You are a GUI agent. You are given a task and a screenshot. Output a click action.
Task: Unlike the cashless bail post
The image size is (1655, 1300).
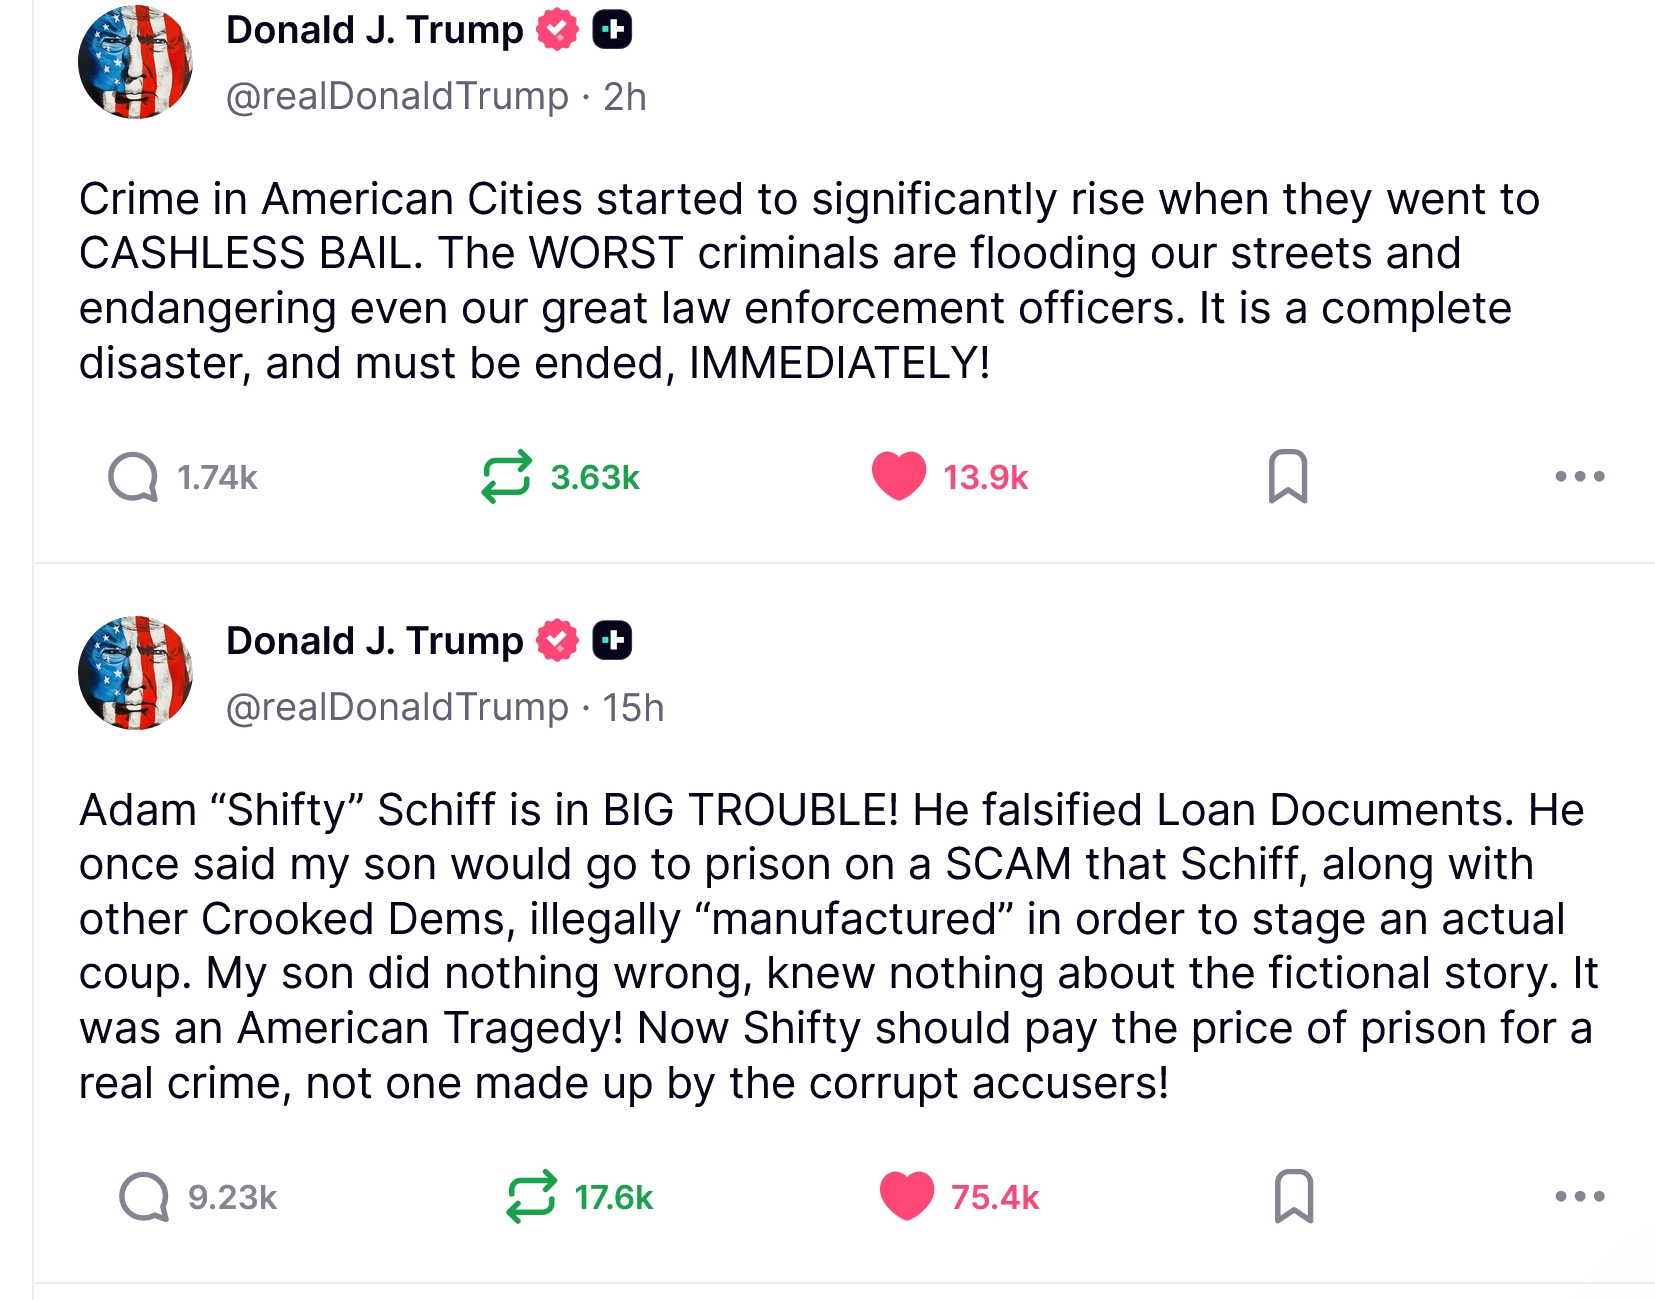pos(899,476)
